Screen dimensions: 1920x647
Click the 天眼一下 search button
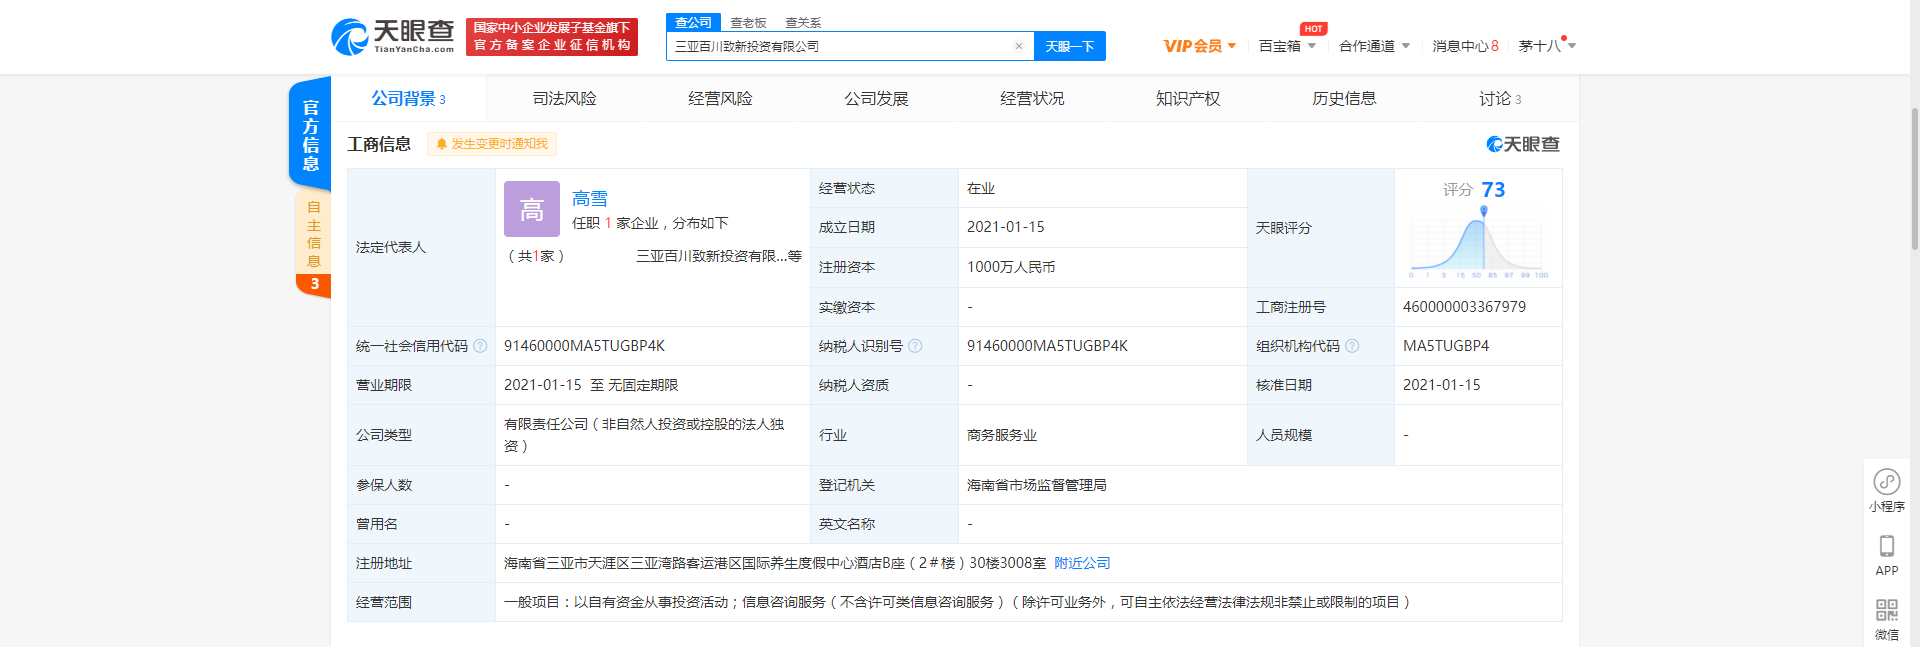[1069, 46]
